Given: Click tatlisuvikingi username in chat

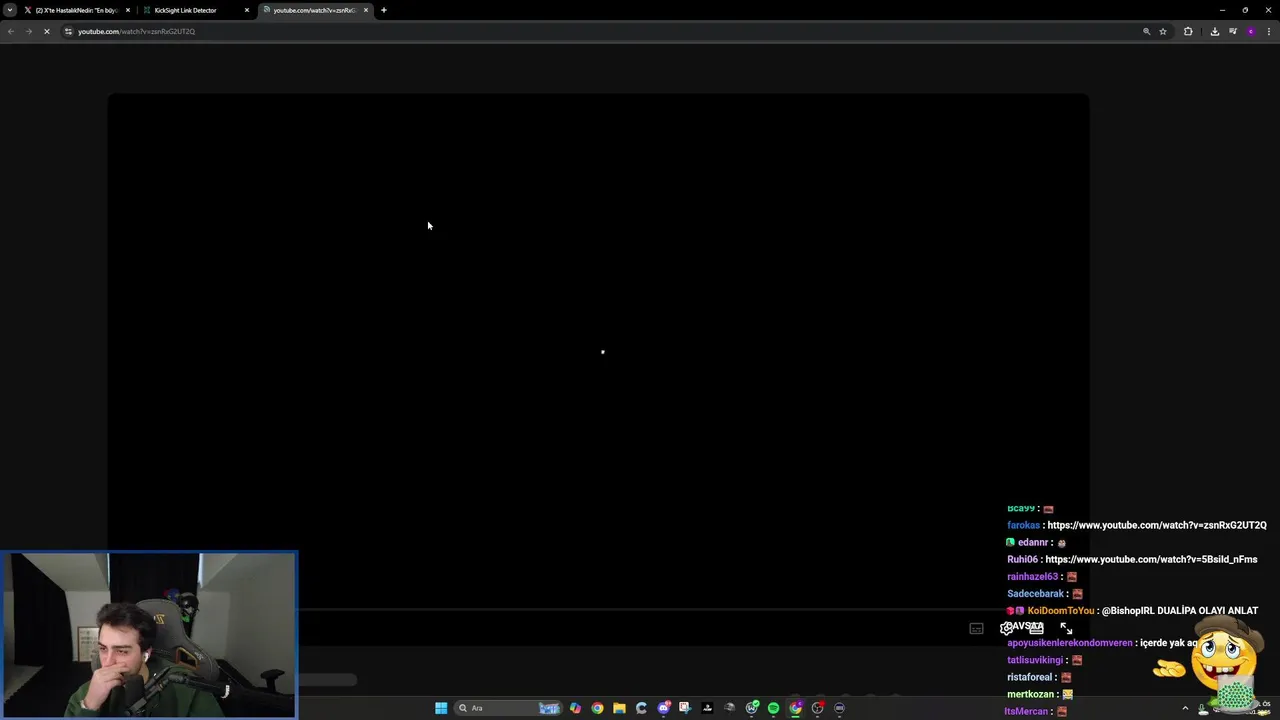Looking at the screenshot, I should pyautogui.click(x=1035, y=660).
